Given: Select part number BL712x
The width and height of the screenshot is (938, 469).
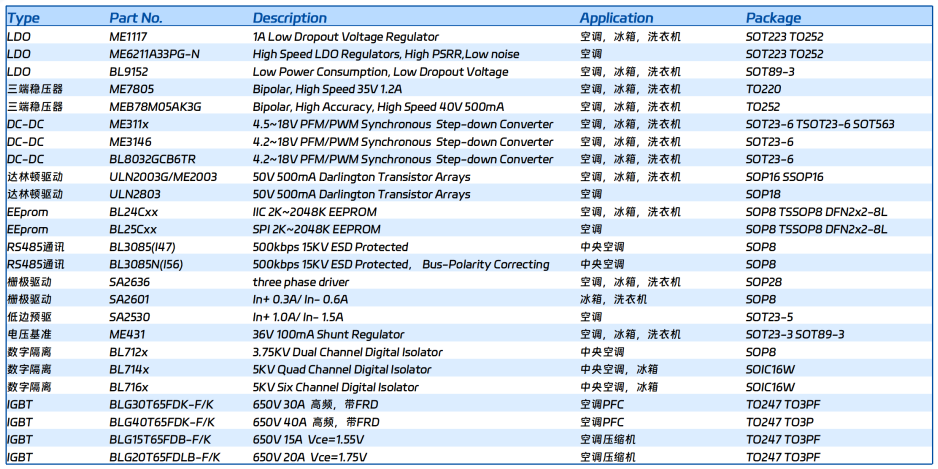Looking at the screenshot, I should (x=129, y=352).
